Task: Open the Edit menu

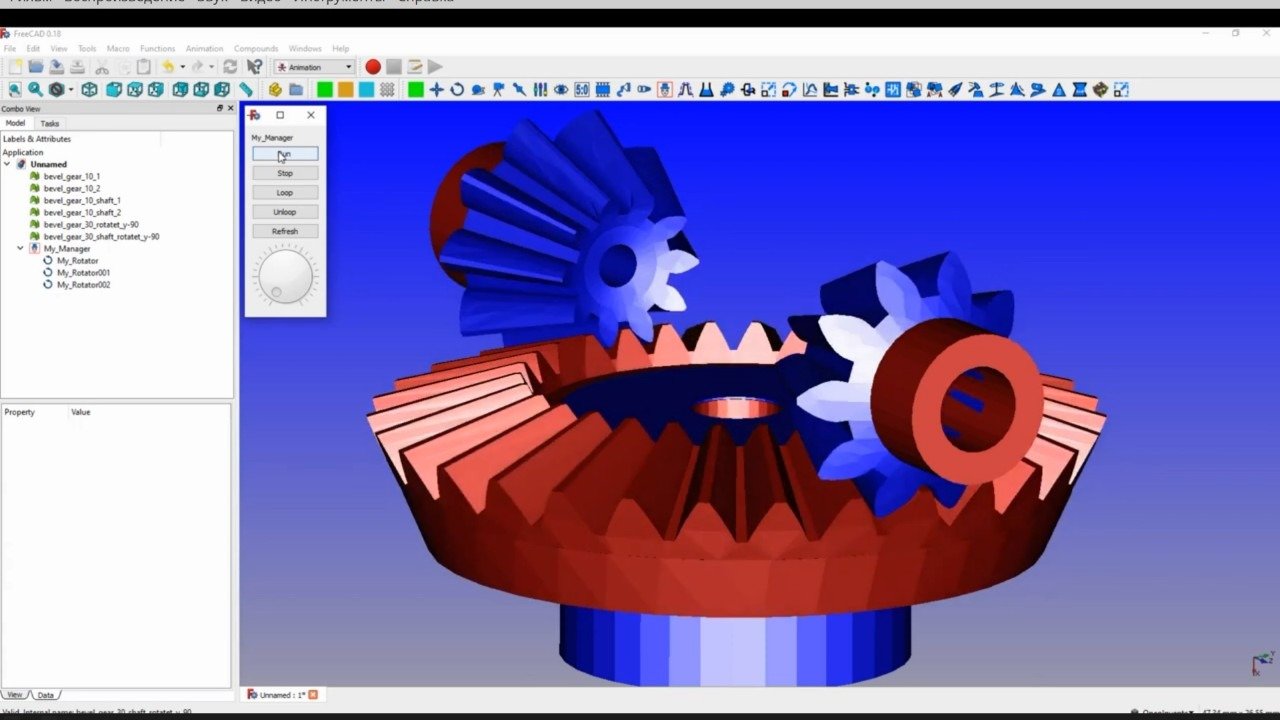Action: tap(33, 48)
